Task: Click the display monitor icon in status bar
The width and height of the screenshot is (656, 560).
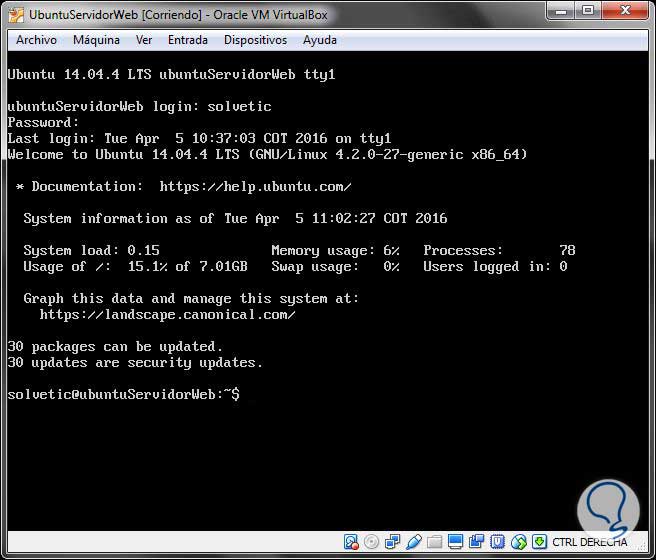Action: (455, 542)
